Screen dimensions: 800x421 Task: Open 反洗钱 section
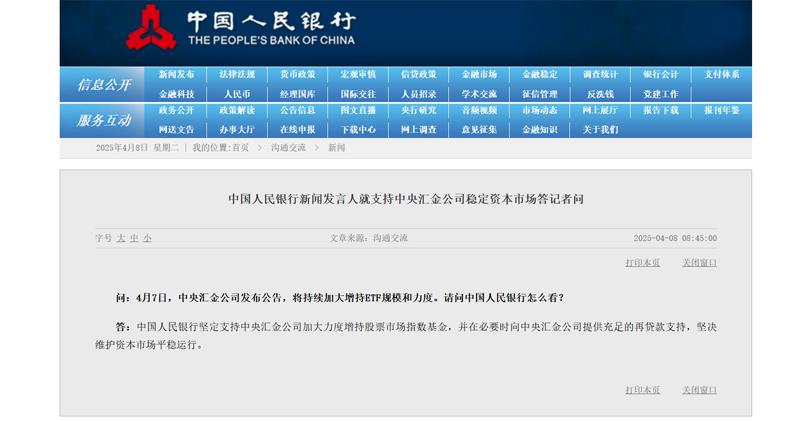[600, 94]
